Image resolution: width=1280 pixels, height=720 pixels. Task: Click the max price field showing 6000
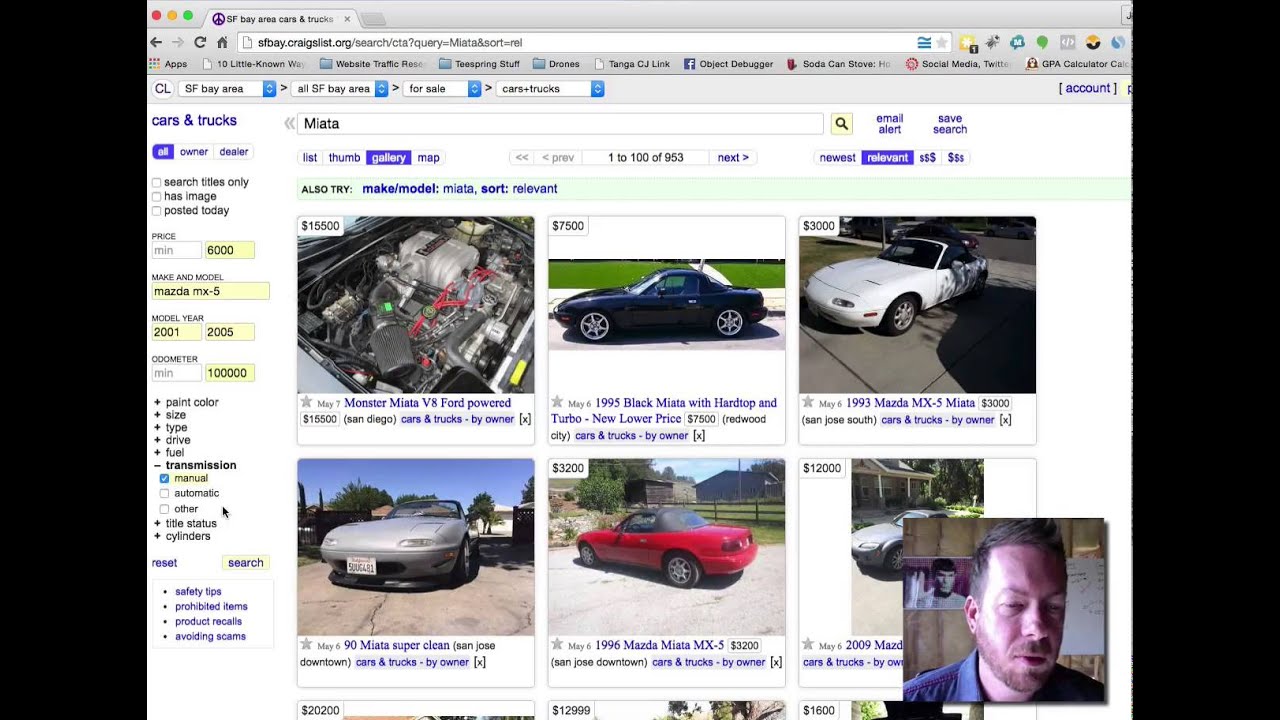point(229,250)
